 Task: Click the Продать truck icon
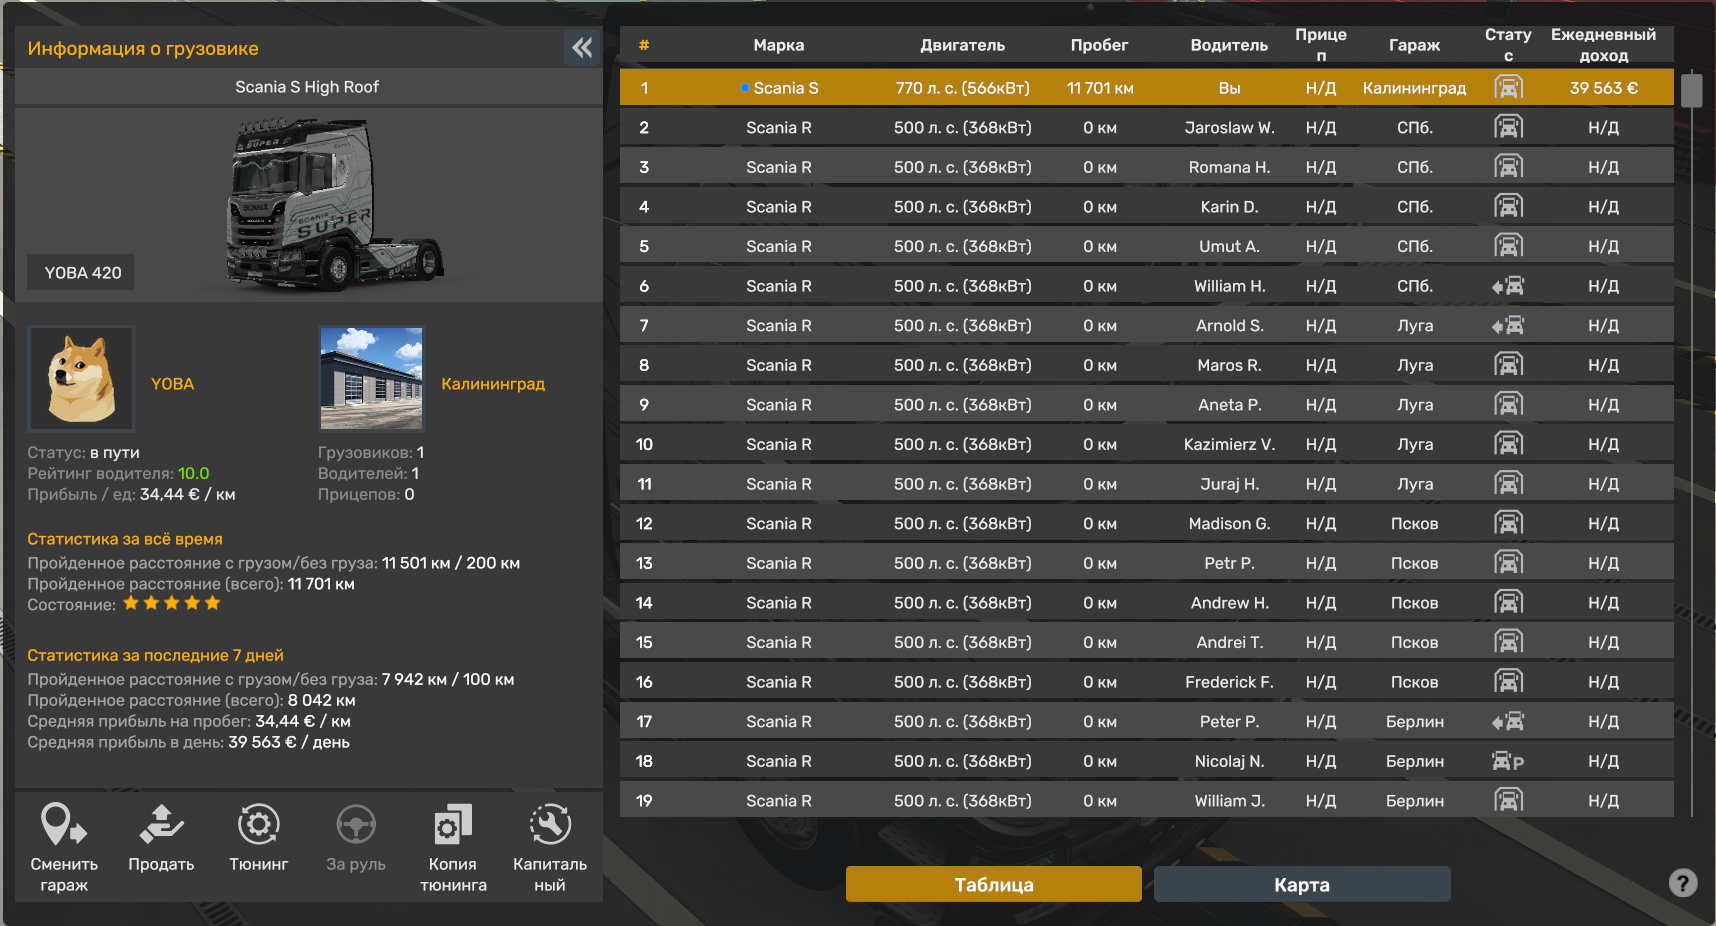161,825
